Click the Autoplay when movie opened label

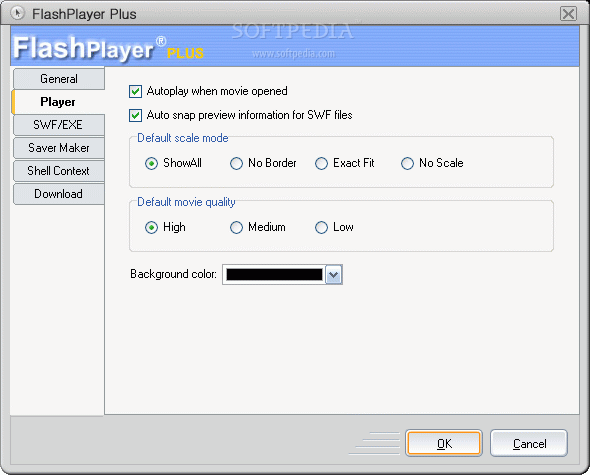[x=217, y=91]
